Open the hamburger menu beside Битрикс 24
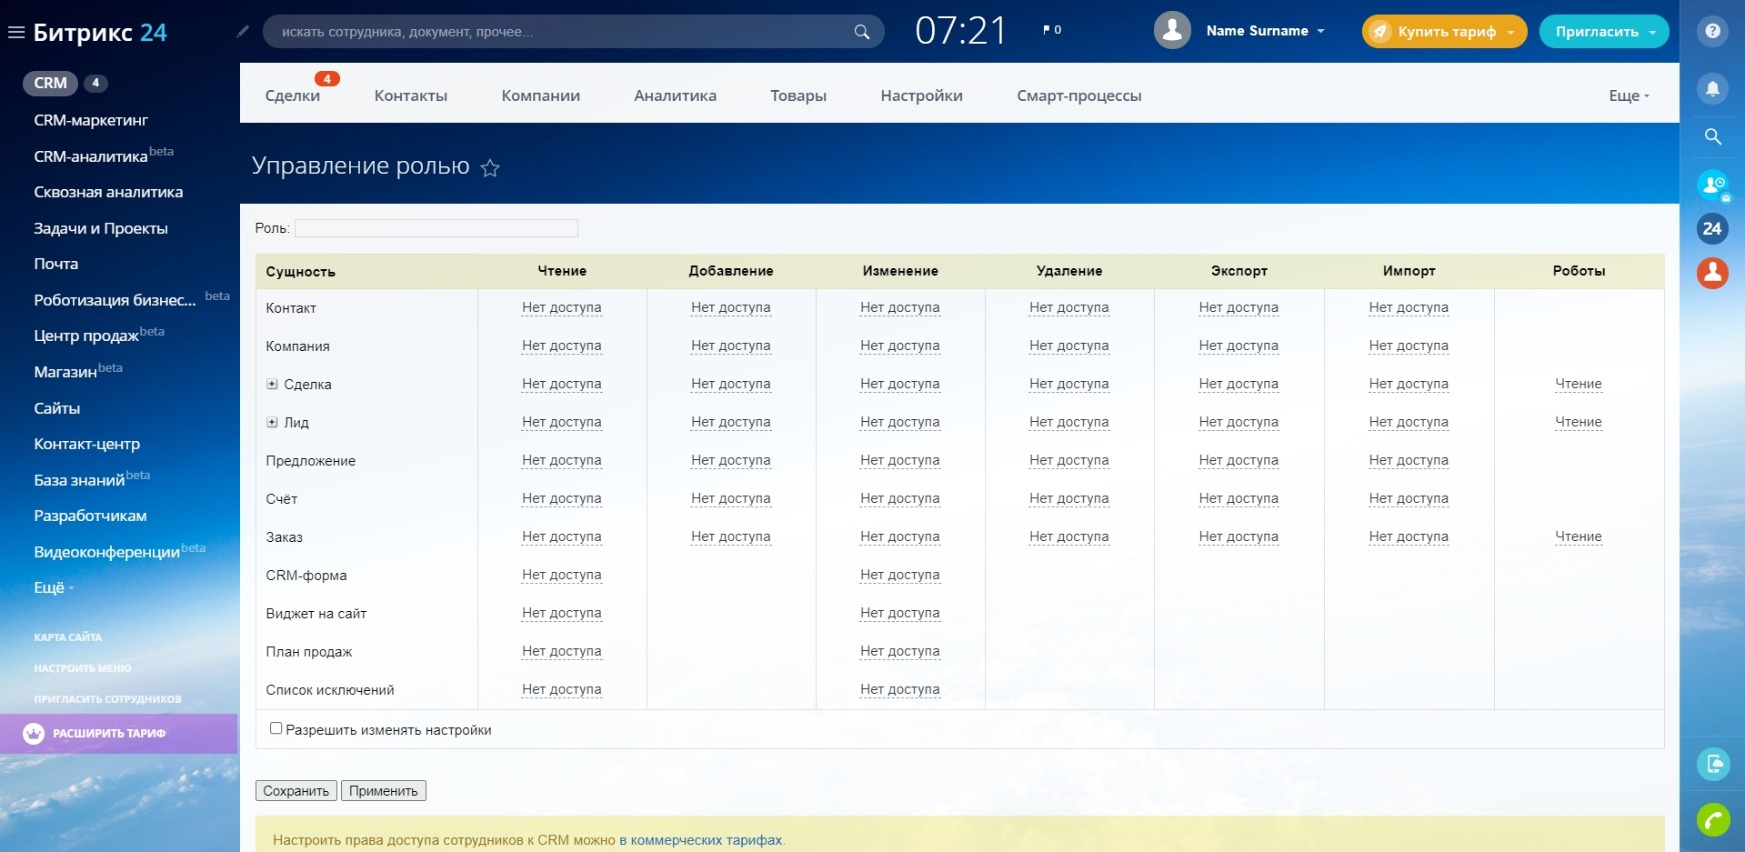Screen dimensions: 1745x852 click(x=16, y=32)
